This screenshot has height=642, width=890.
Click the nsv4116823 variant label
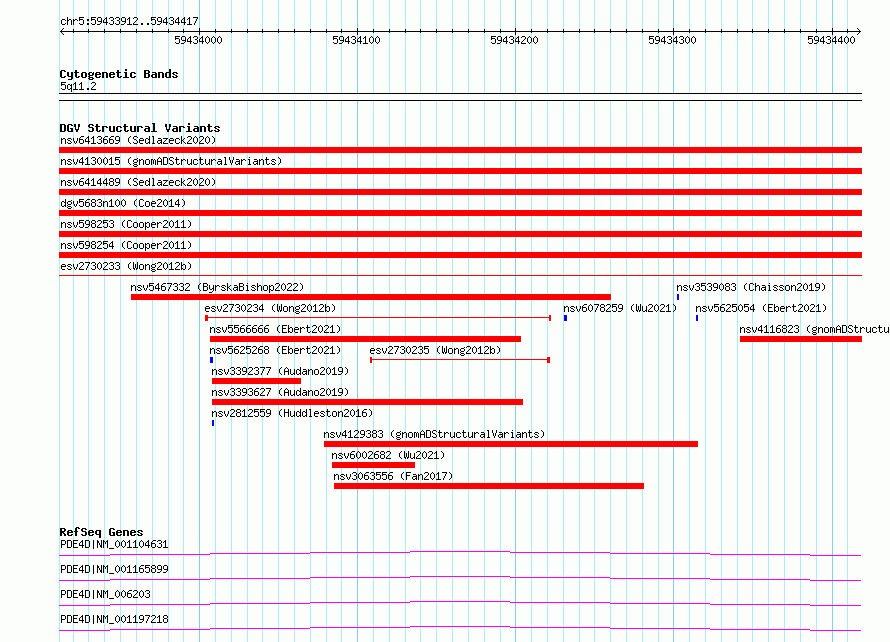[814, 329]
